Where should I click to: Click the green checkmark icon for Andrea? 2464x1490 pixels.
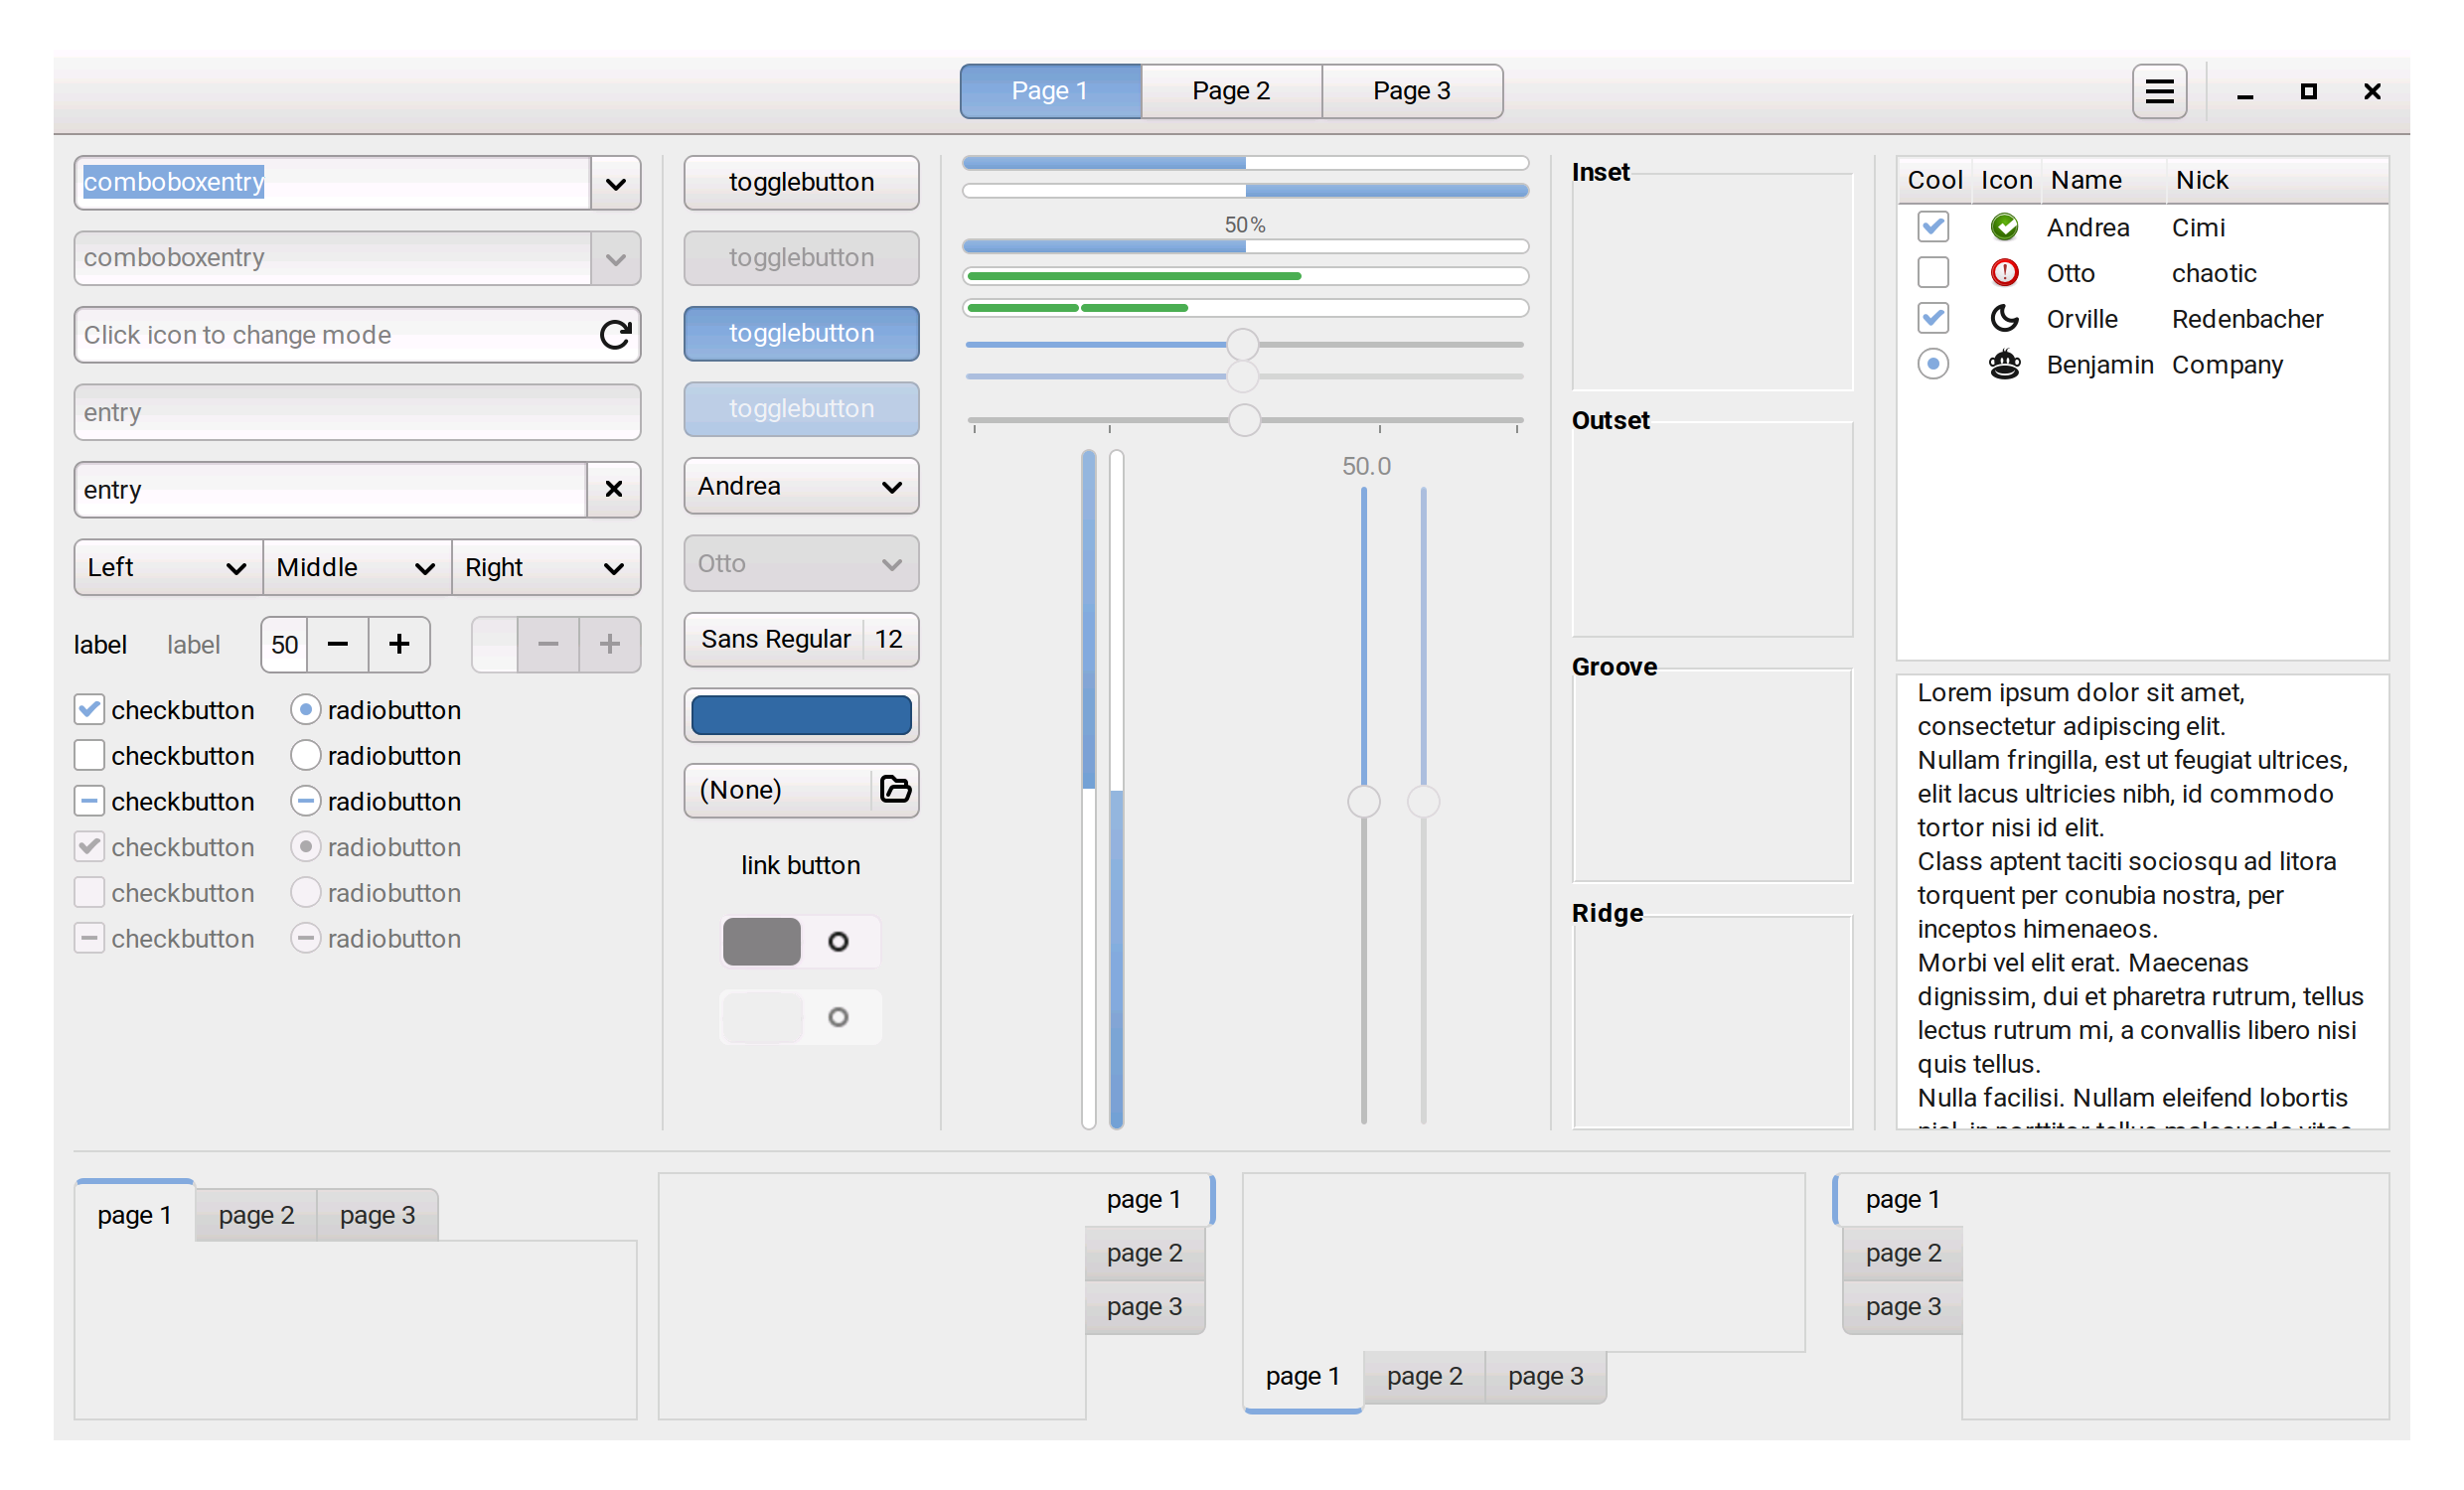point(2004,227)
